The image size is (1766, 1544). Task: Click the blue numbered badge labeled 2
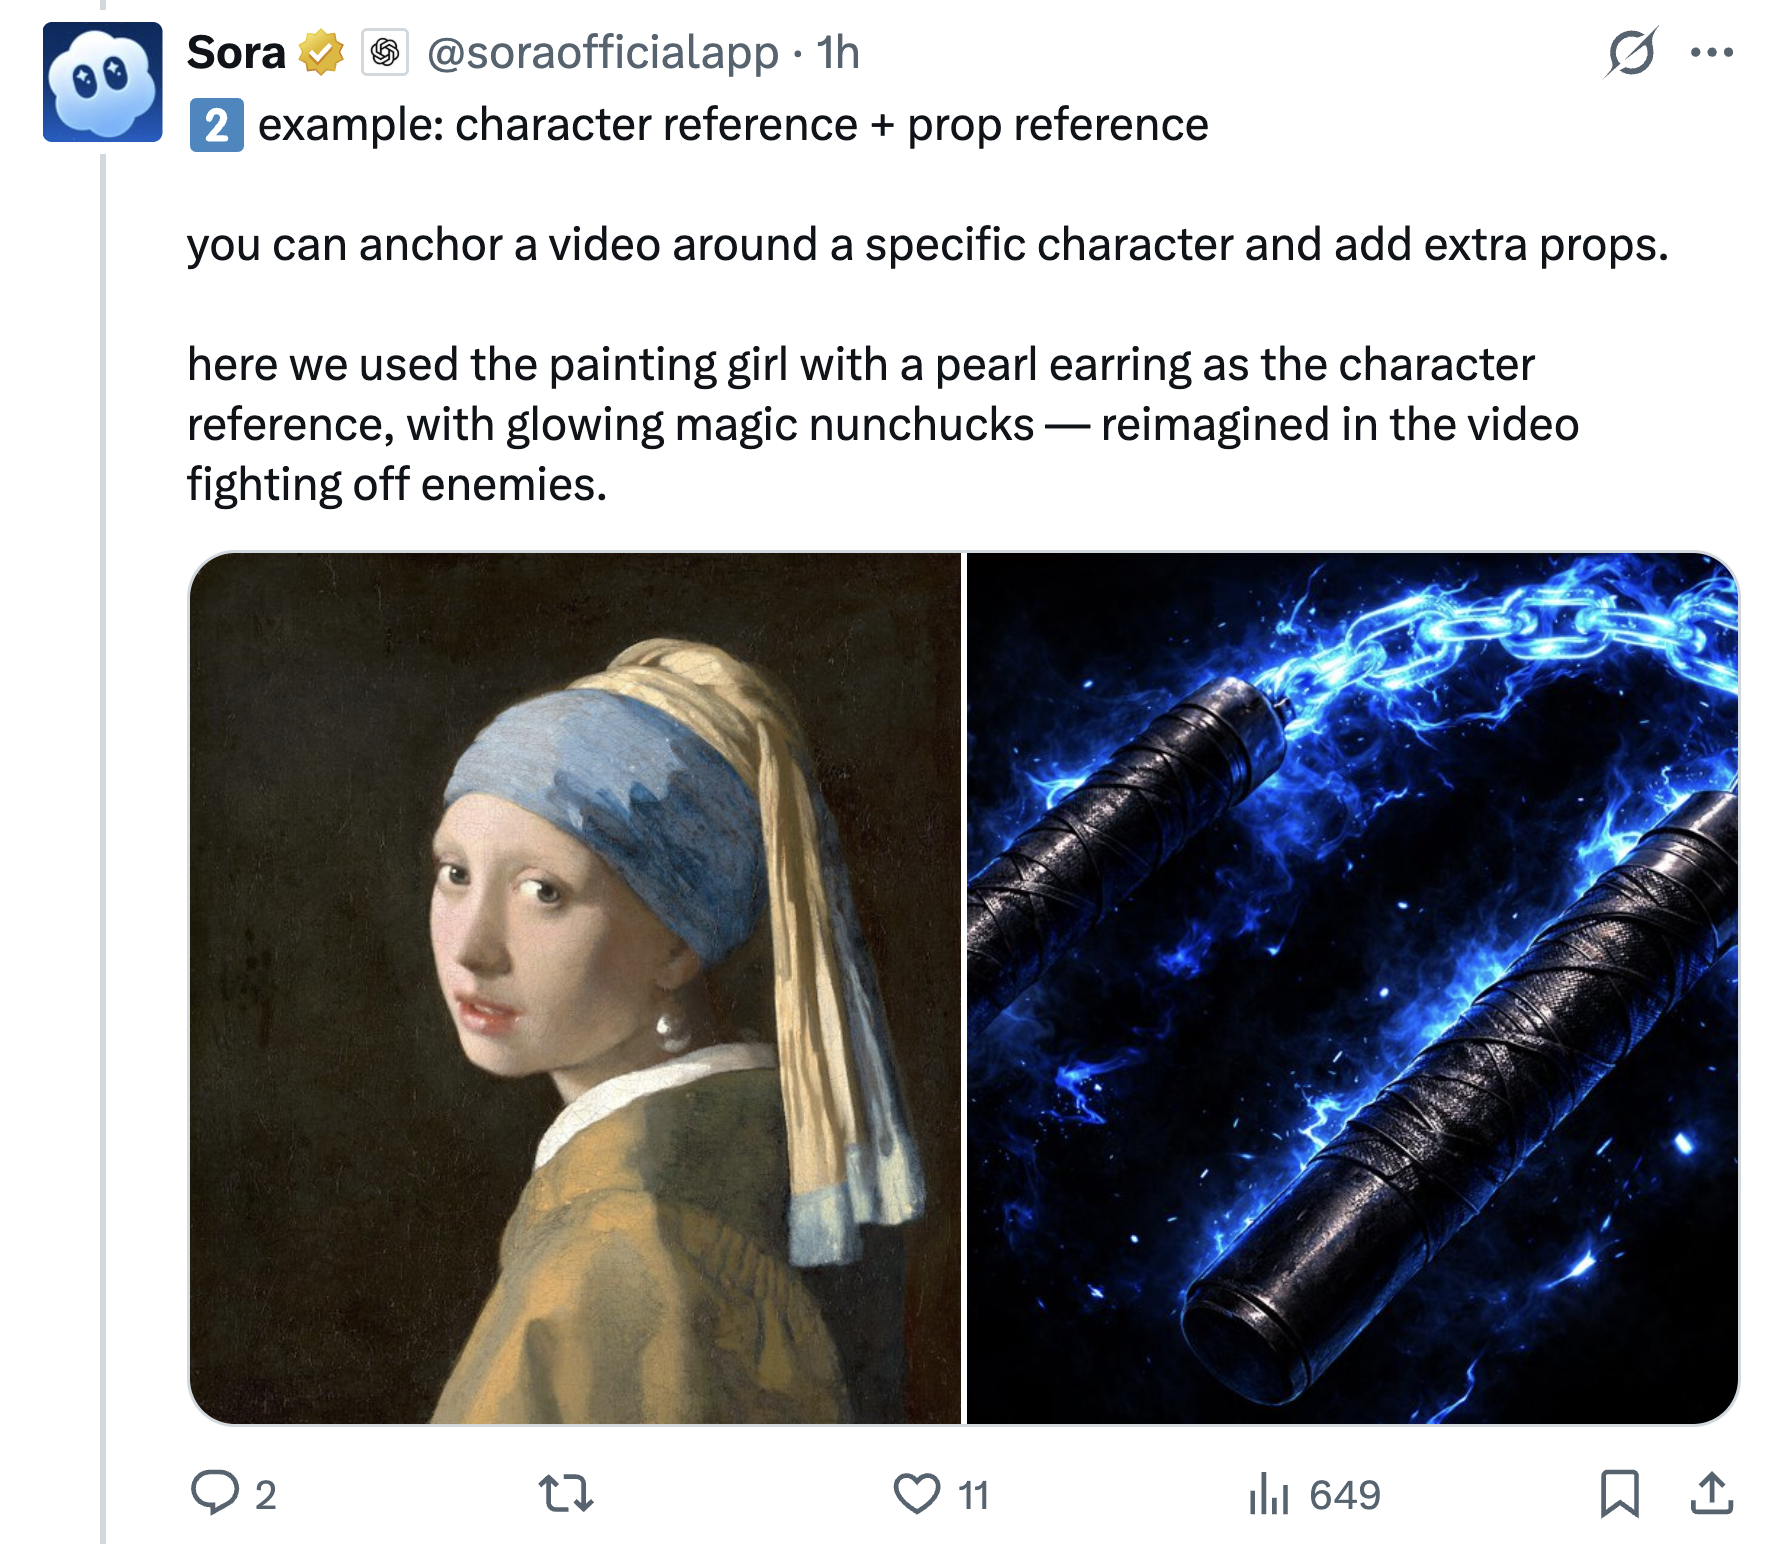pos(216,125)
